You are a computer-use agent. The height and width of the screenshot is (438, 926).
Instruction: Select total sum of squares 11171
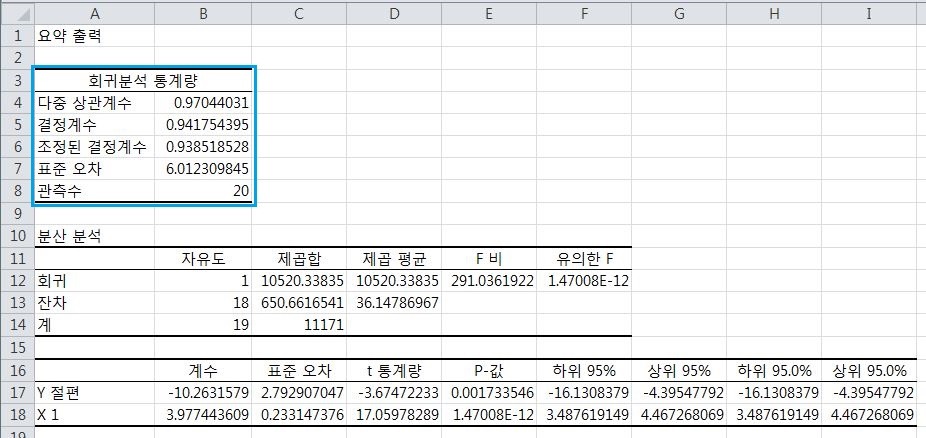[298, 325]
